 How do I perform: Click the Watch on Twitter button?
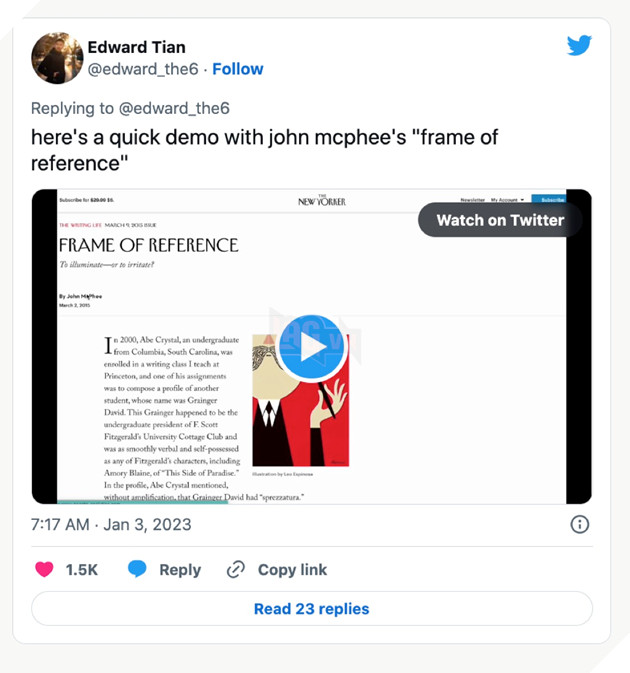[500, 220]
